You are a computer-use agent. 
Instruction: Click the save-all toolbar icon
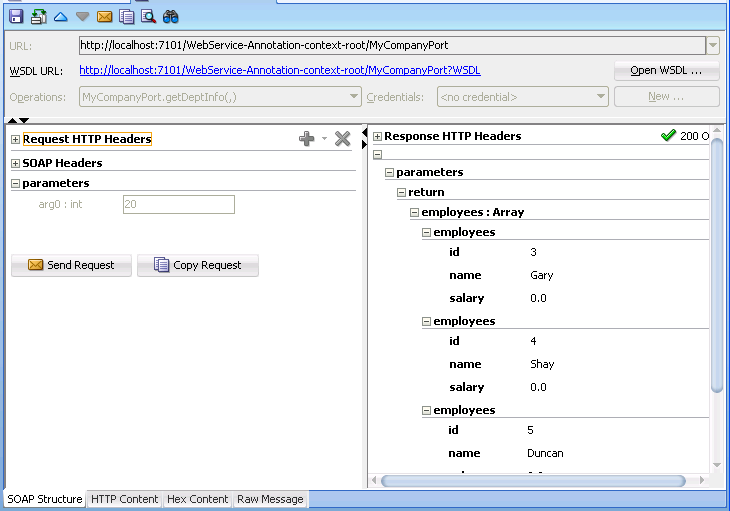pos(38,17)
